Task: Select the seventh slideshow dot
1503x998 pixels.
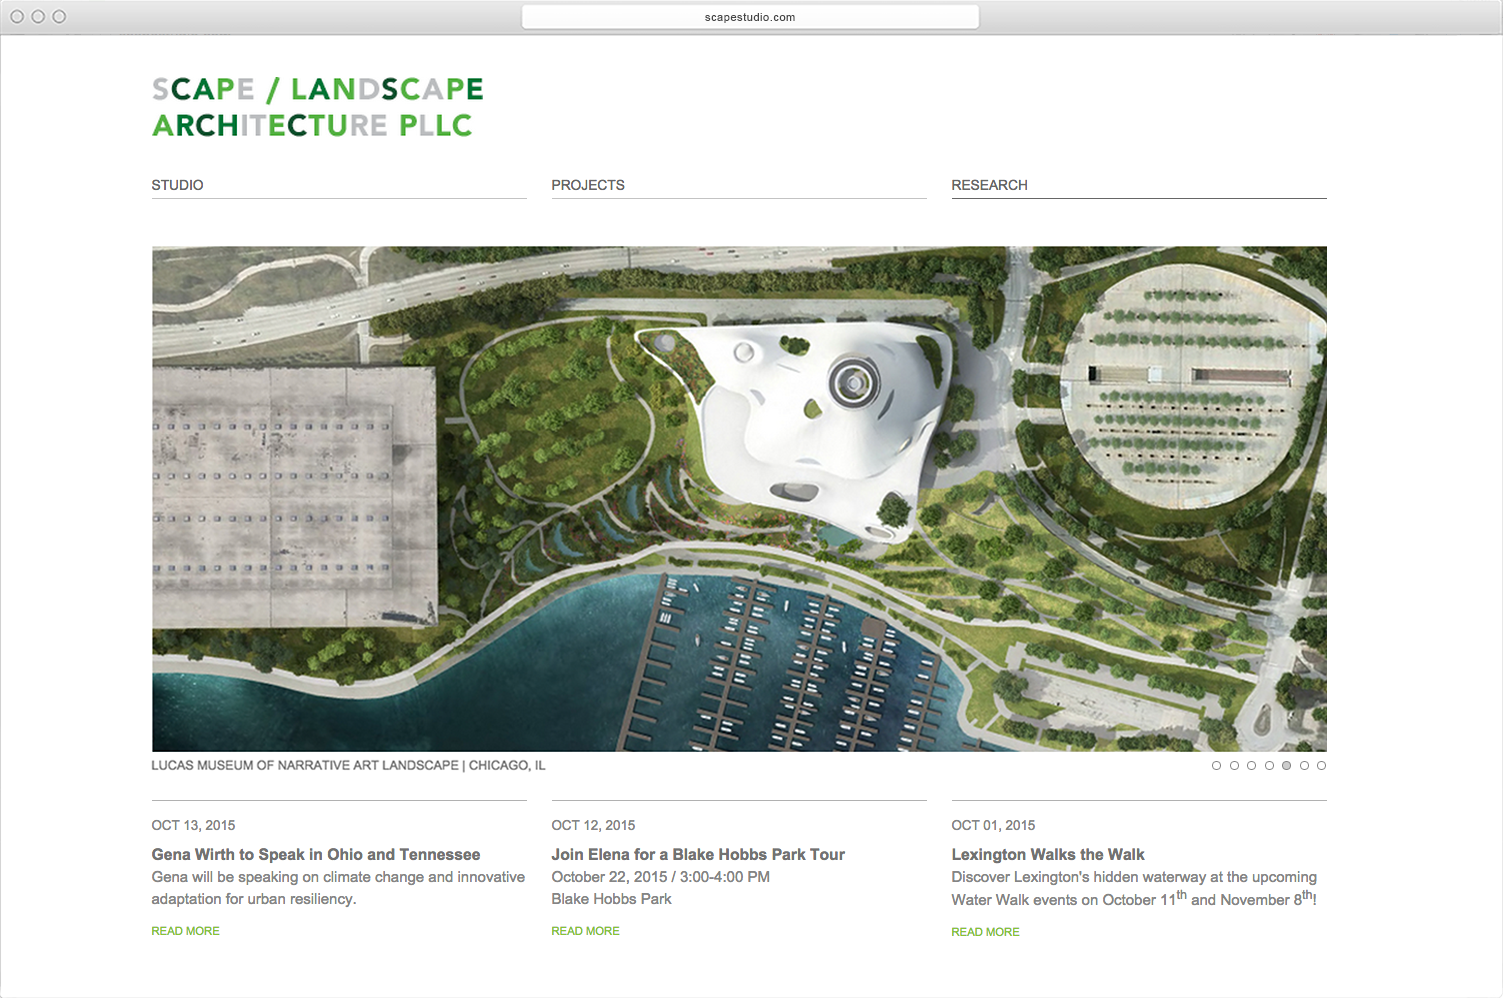Action: pyautogui.click(x=1321, y=766)
